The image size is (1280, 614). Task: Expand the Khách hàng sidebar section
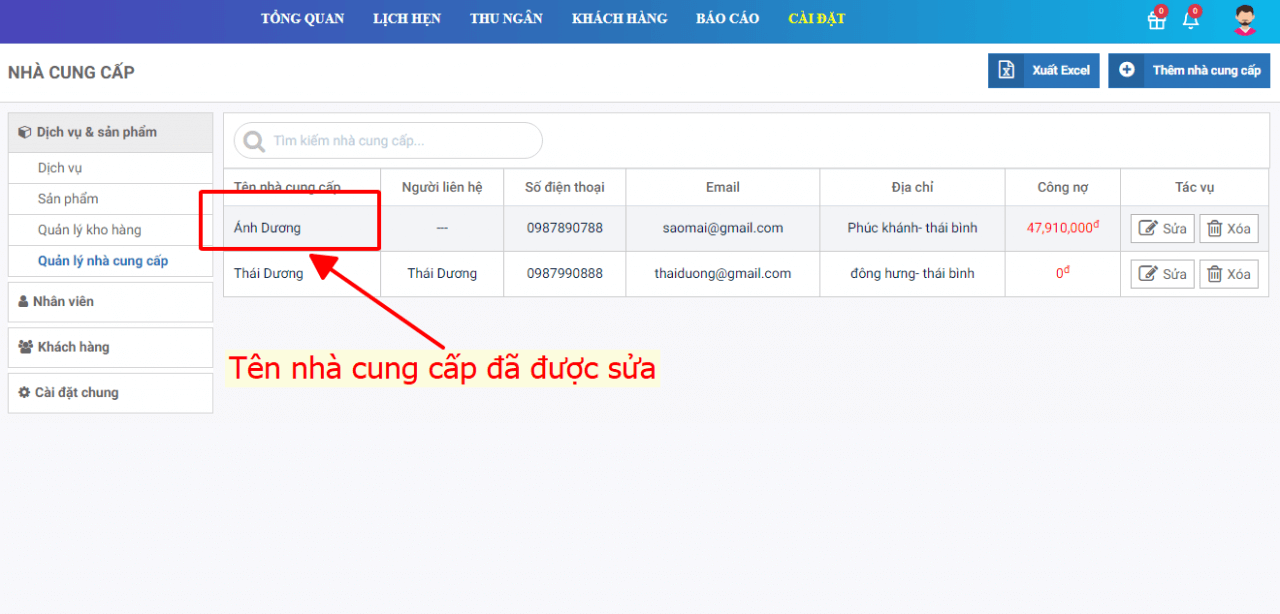110,347
